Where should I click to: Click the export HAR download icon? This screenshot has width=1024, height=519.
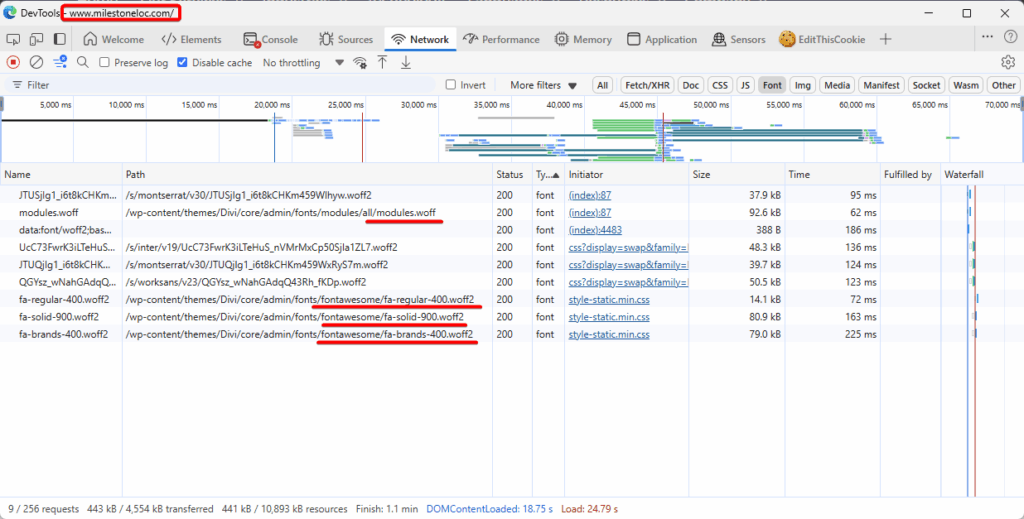coord(406,63)
